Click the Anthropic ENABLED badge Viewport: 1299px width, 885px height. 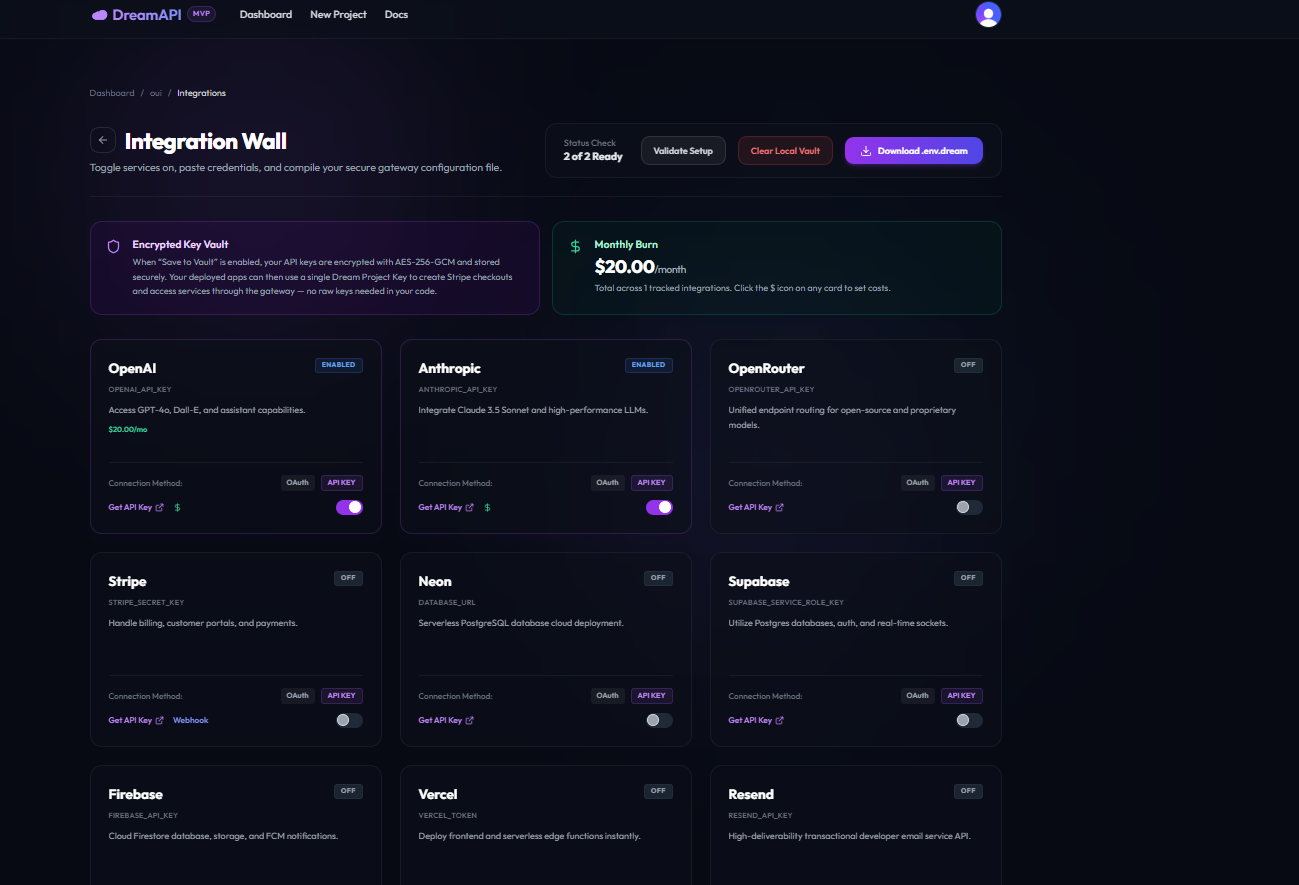click(649, 365)
